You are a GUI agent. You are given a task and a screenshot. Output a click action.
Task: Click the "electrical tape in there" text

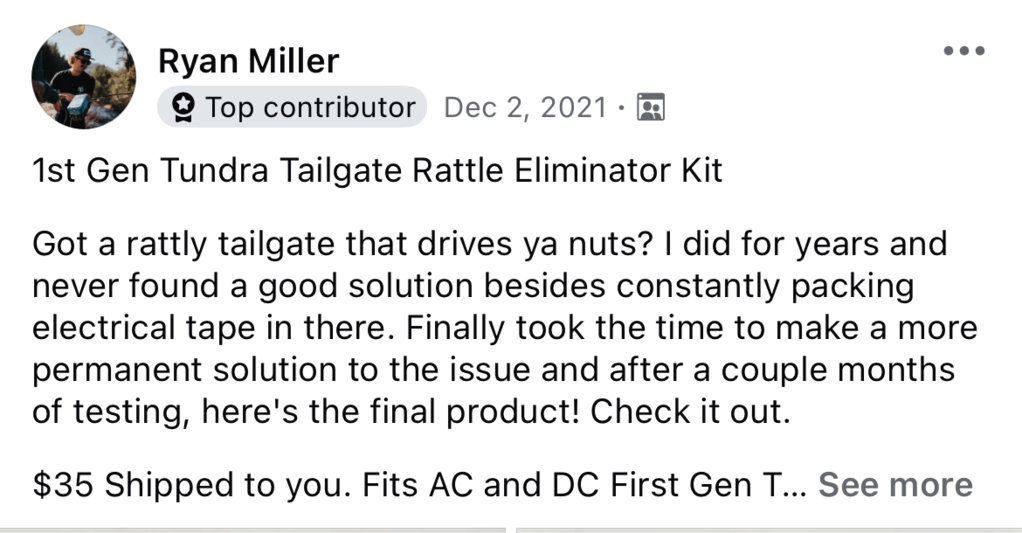coord(212,328)
